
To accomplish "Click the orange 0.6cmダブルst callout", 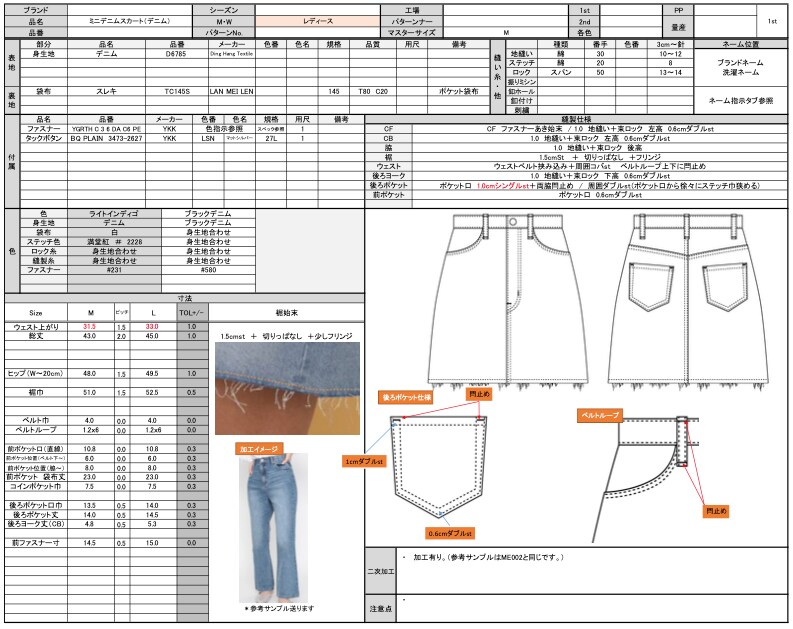I will pyautogui.click(x=450, y=533).
